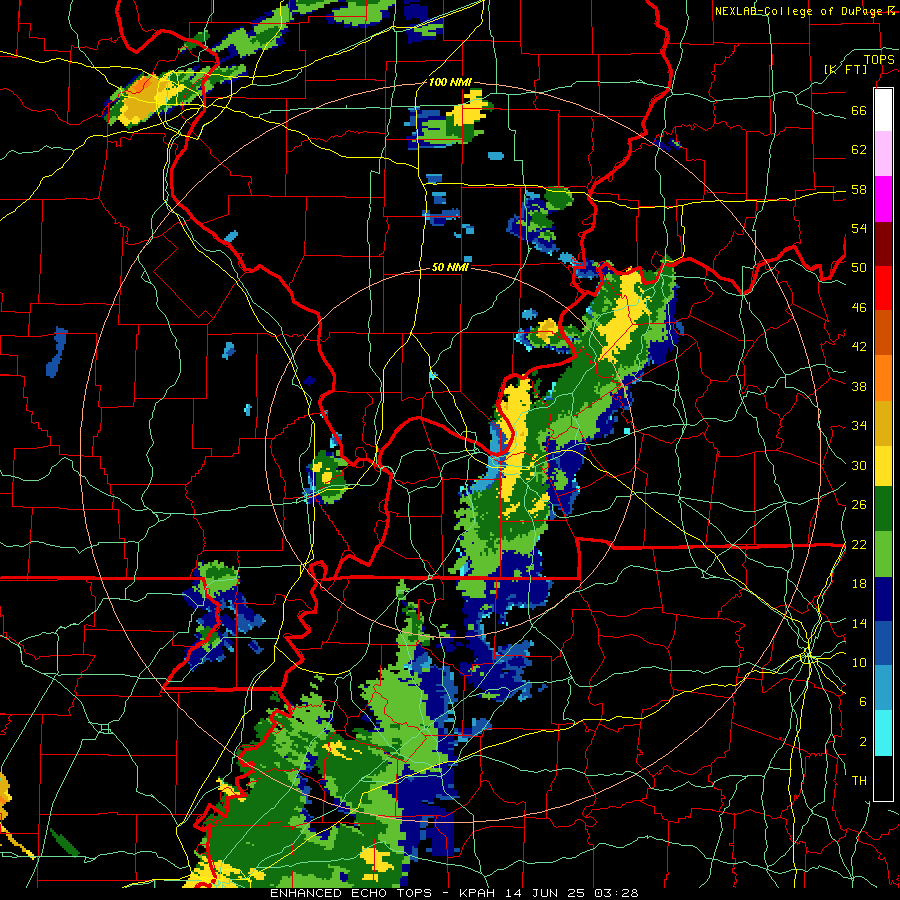Click the cyan 2-6 kft legend swatch
The width and height of the screenshot is (900, 900).
point(883,733)
